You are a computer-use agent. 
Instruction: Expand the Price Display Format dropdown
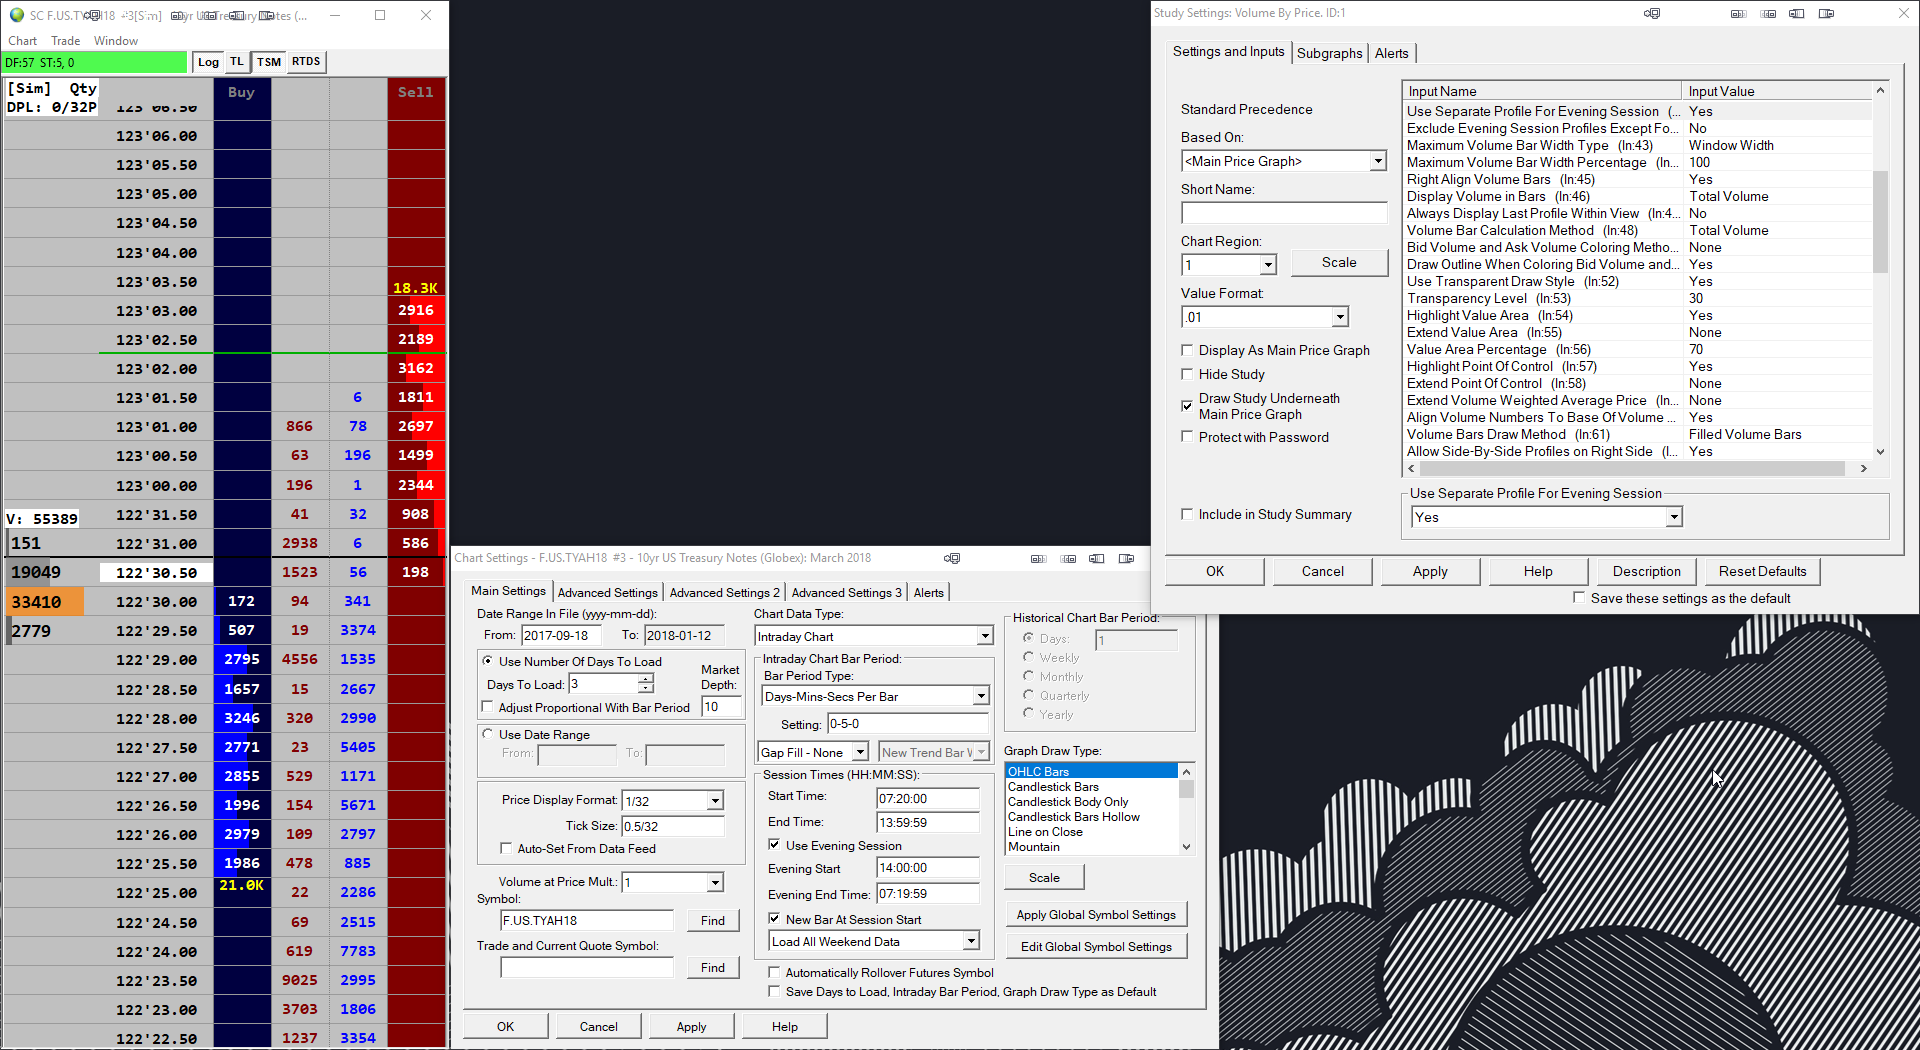click(x=715, y=801)
